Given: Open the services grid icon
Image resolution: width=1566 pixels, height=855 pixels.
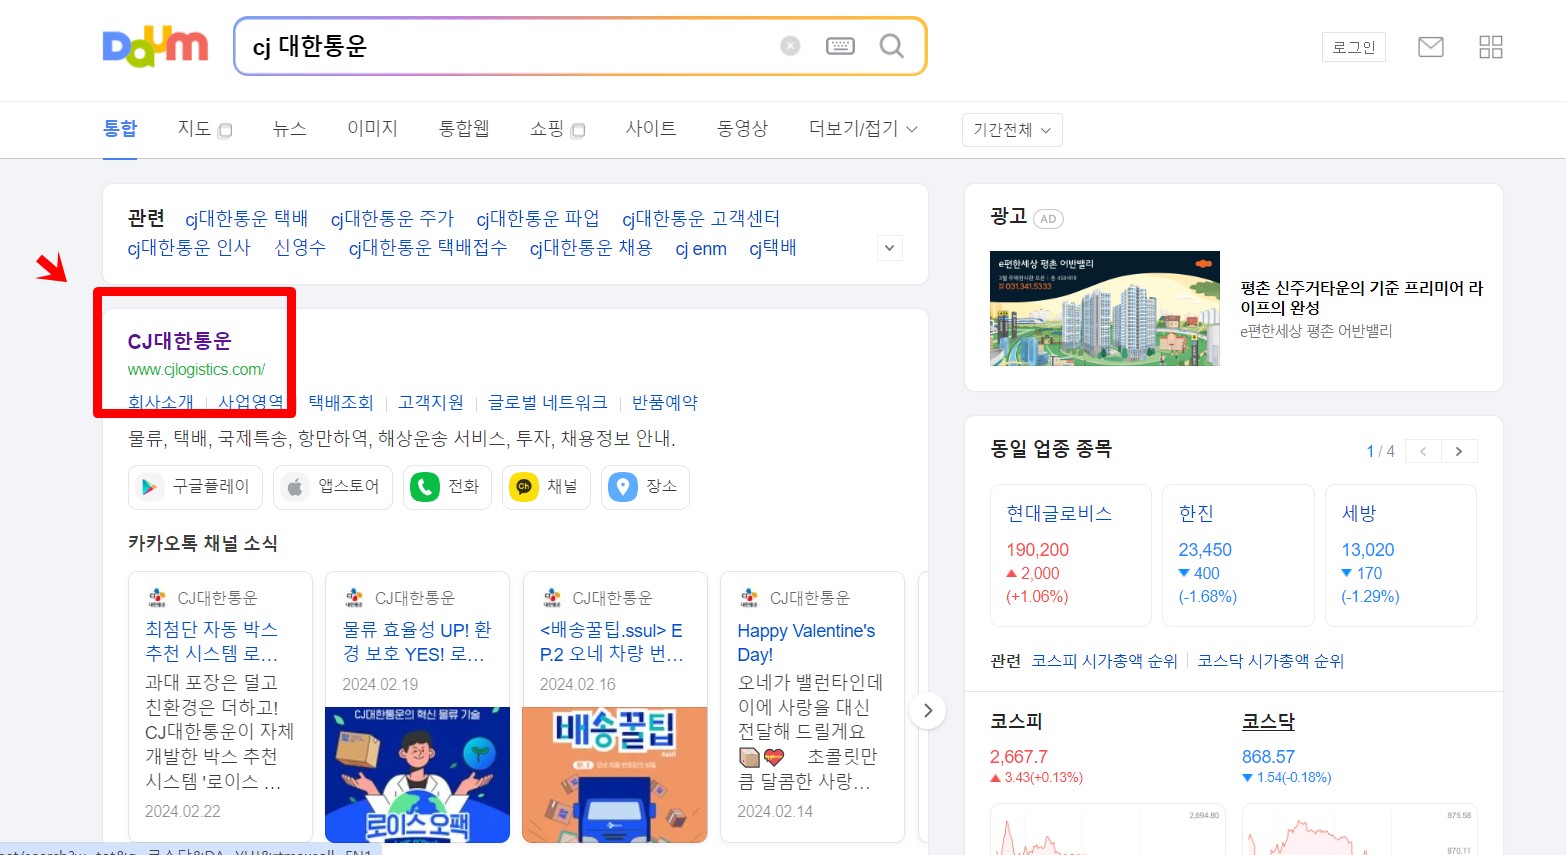Looking at the screenshot, I should [1491, 47].
